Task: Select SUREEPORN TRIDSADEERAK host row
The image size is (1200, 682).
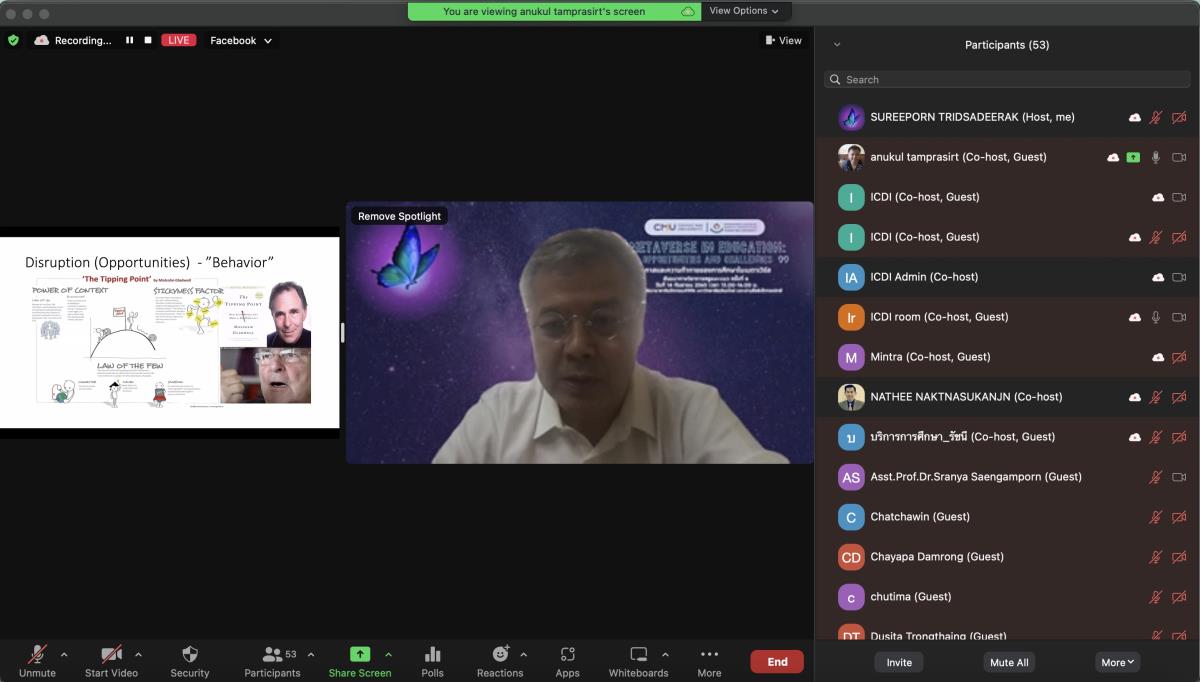Action: coord(1007,117)
